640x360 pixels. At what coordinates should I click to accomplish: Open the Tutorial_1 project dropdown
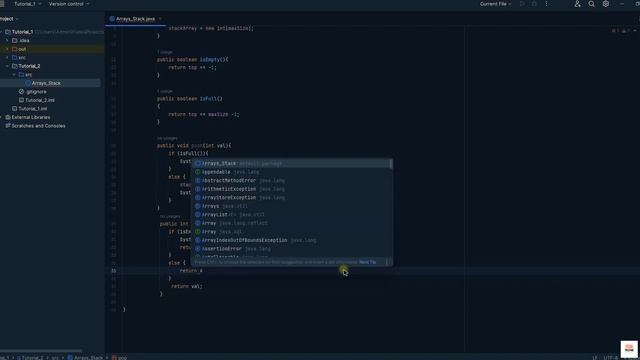pyautogui.click(x=27, y=4)
